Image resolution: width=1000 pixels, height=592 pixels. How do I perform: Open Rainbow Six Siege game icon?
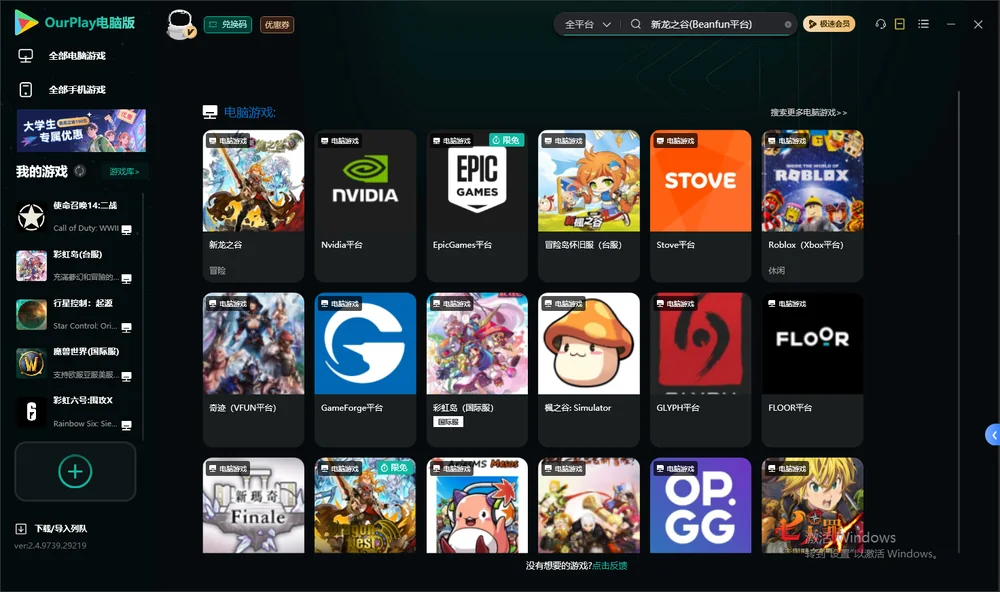point(31,412)
